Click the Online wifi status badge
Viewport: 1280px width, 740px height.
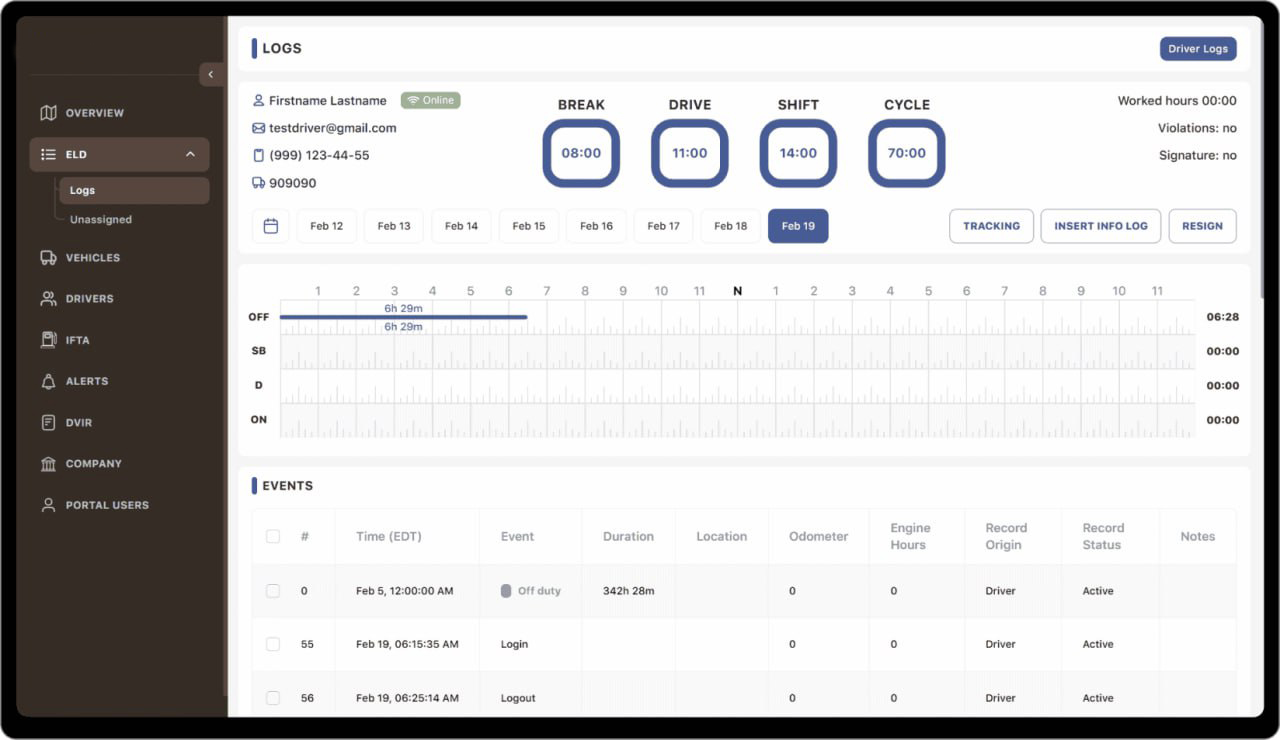tap(431, 100)
